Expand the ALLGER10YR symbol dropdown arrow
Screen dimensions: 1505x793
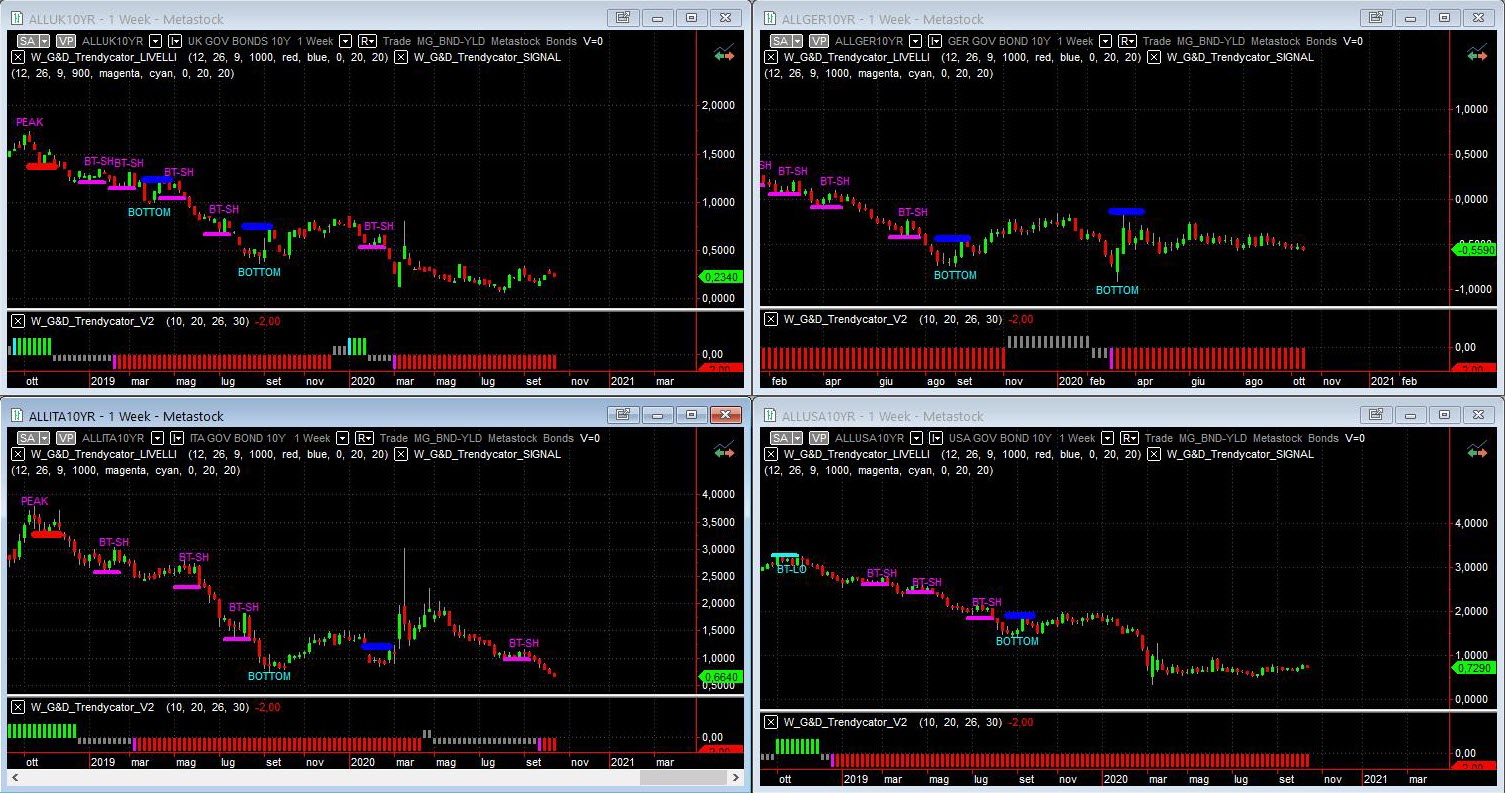click(x=917, y=41)
